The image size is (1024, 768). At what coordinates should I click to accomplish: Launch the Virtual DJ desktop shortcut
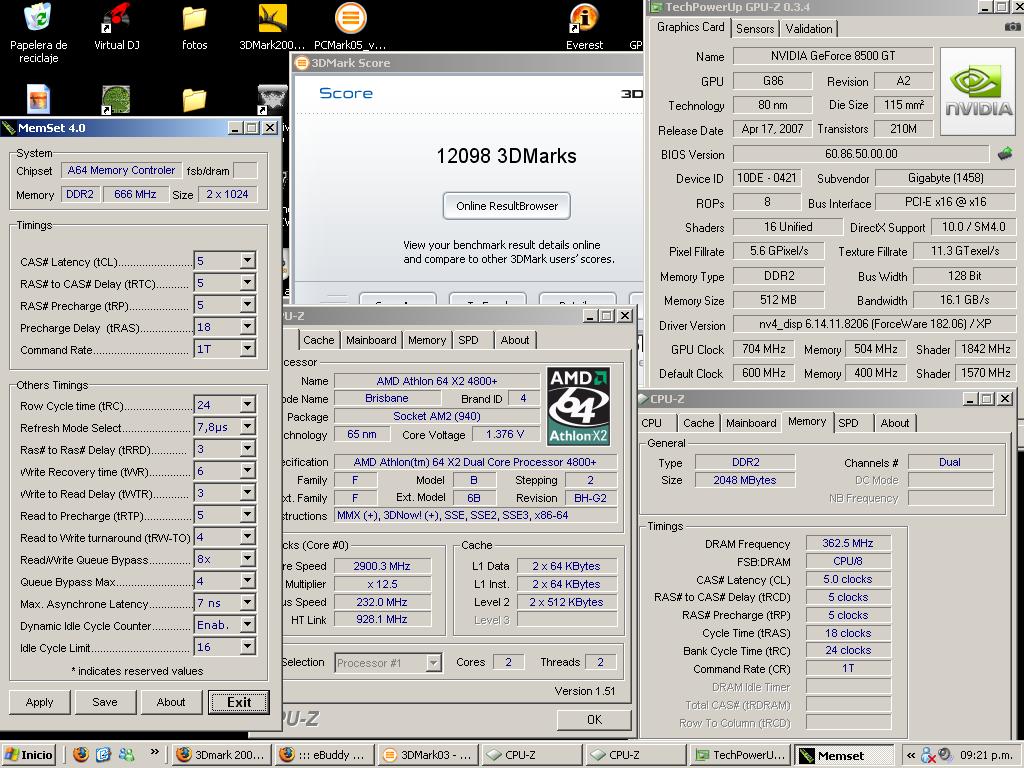pyautogui.click(x=117, y=26)
